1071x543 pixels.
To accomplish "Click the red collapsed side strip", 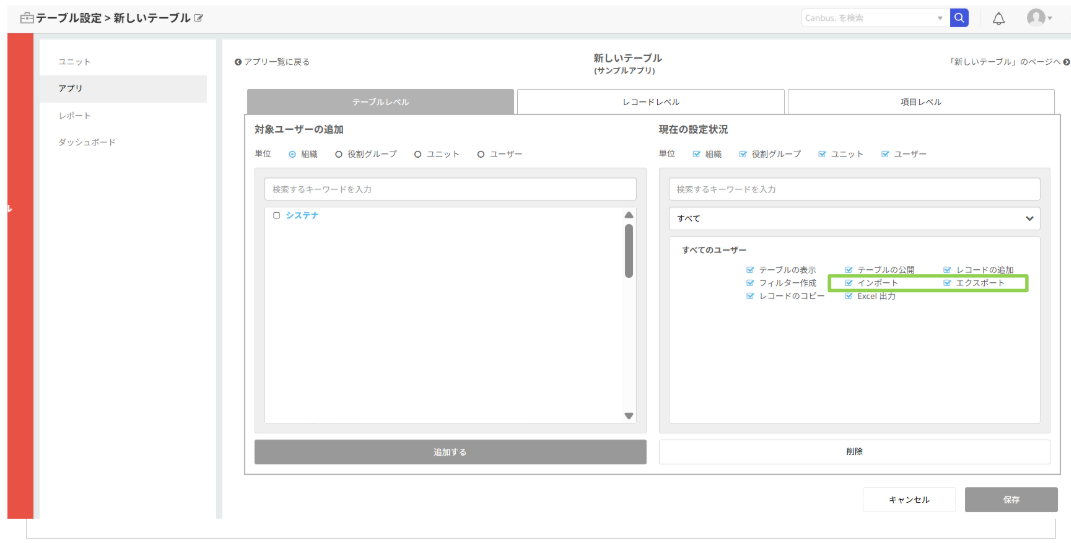I will (20, 276).
